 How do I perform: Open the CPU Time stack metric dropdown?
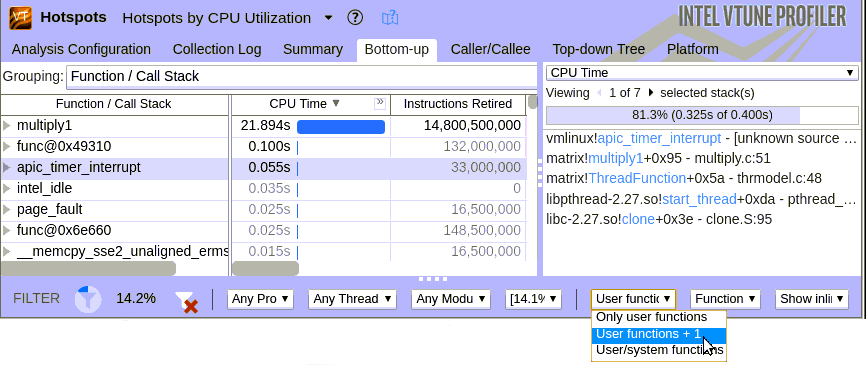702,72
